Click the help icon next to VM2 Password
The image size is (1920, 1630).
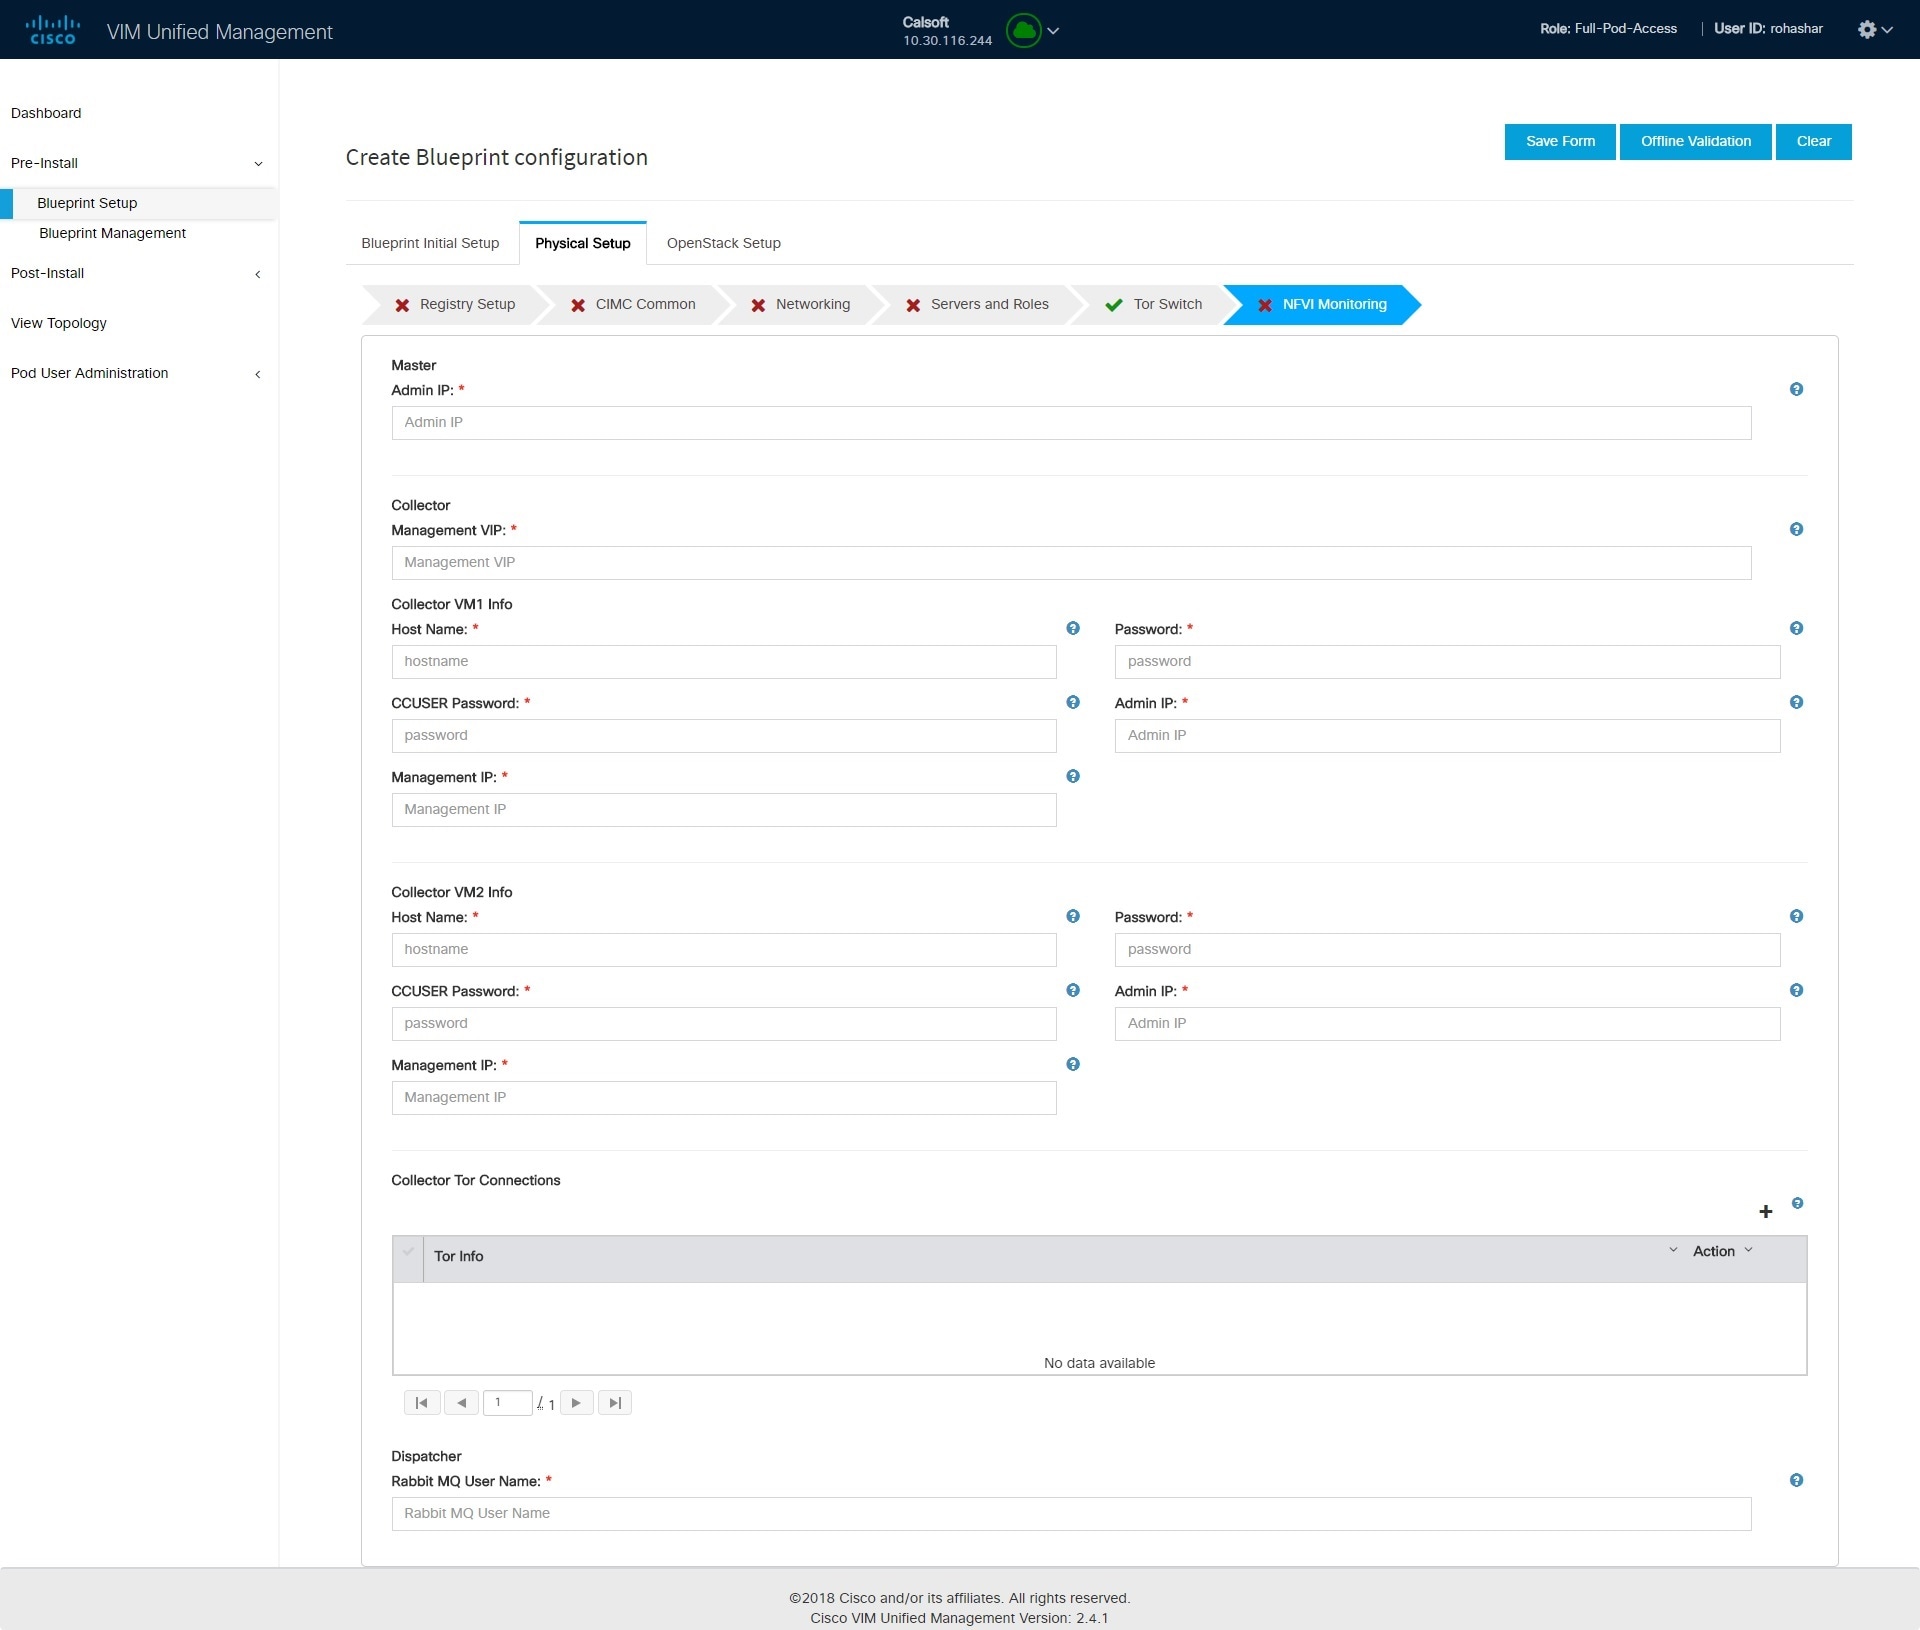pos(1795,915)
